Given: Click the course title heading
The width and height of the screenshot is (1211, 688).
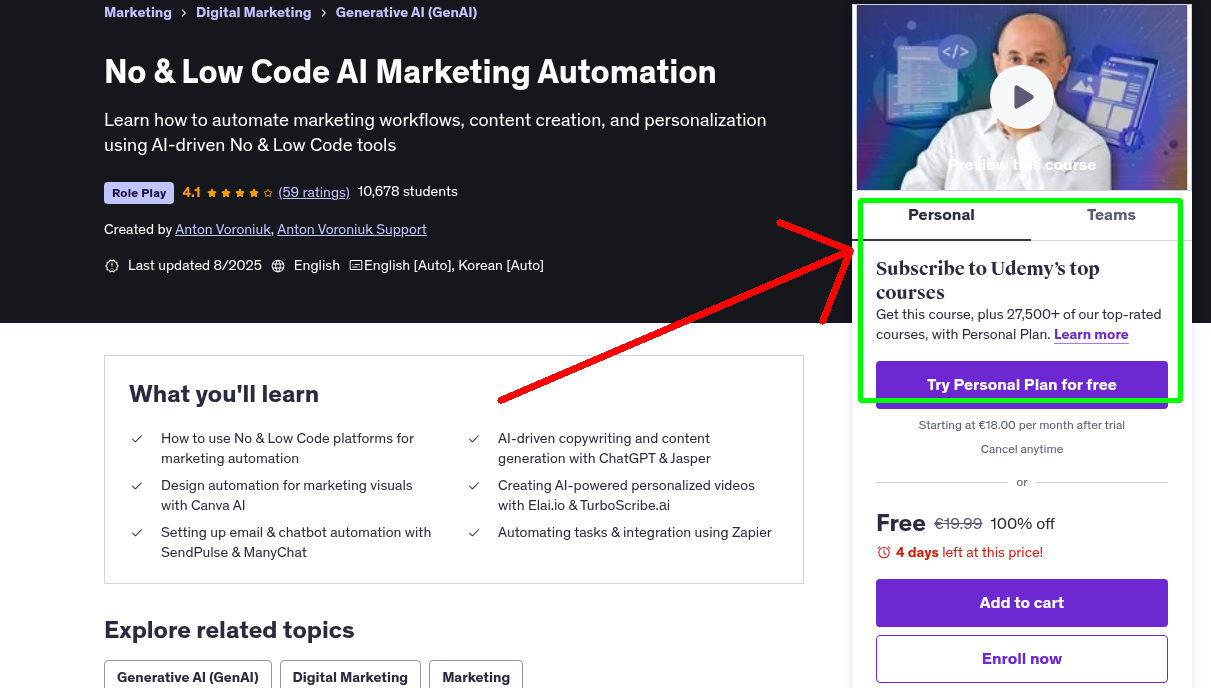Looking at the screenshot, I should point(410,72).
